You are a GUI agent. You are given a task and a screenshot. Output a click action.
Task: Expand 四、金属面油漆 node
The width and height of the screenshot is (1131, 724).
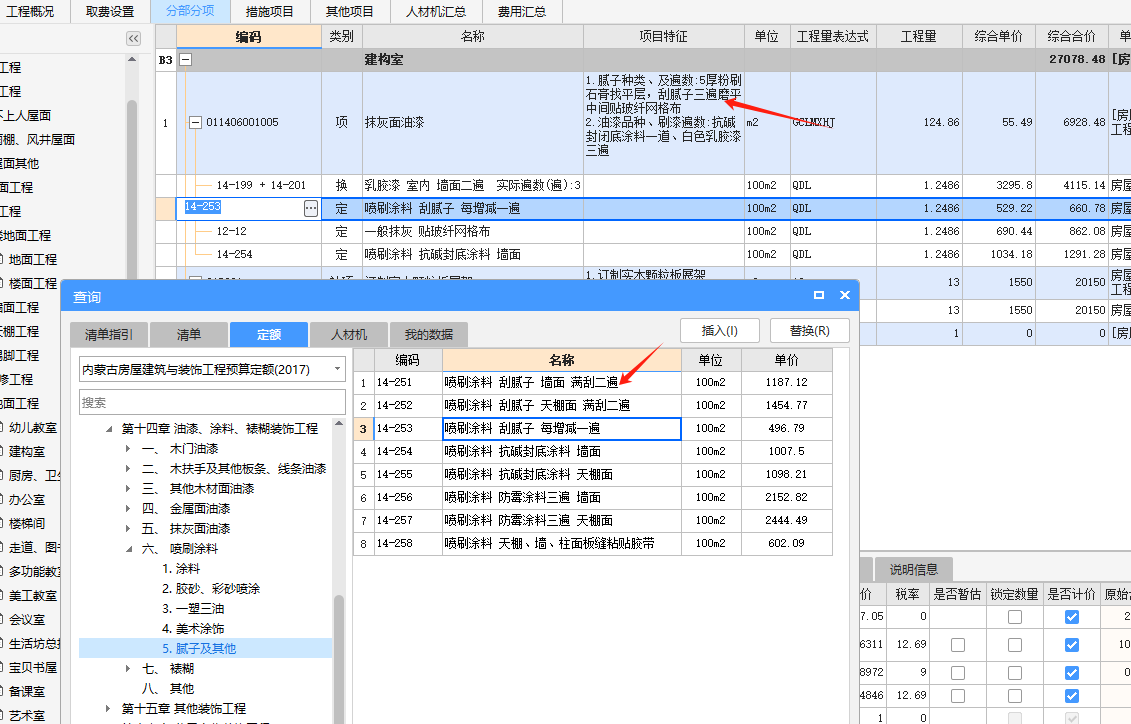128,508
